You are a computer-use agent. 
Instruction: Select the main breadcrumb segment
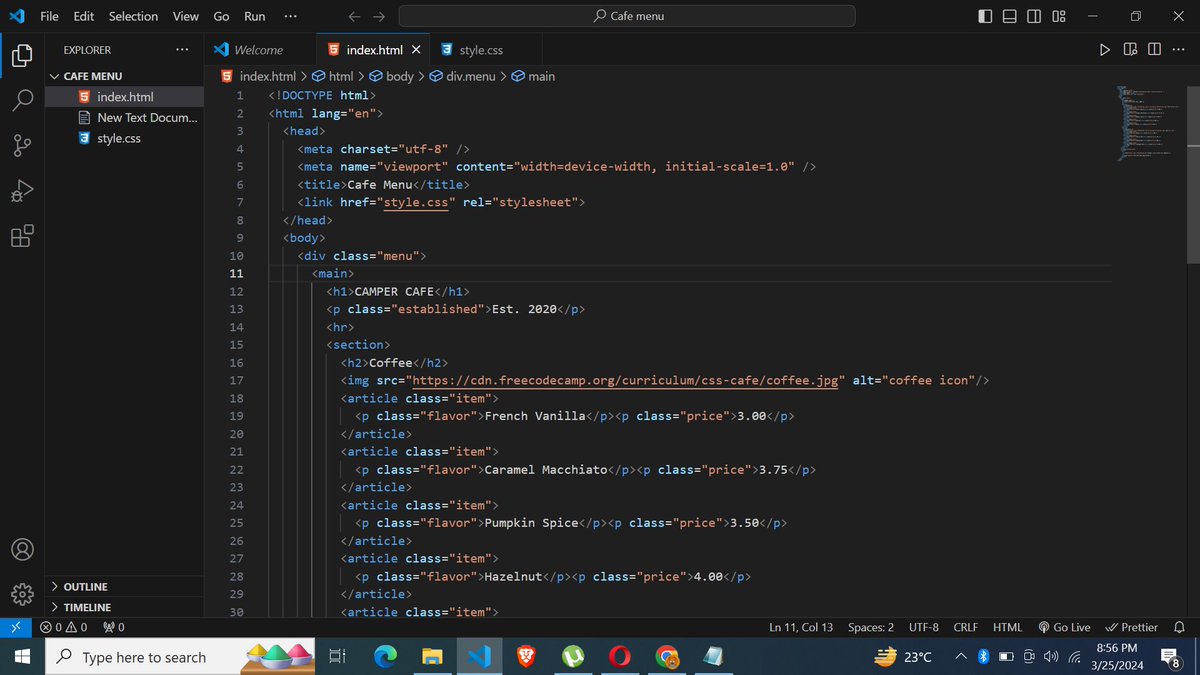tap(533, 76)
